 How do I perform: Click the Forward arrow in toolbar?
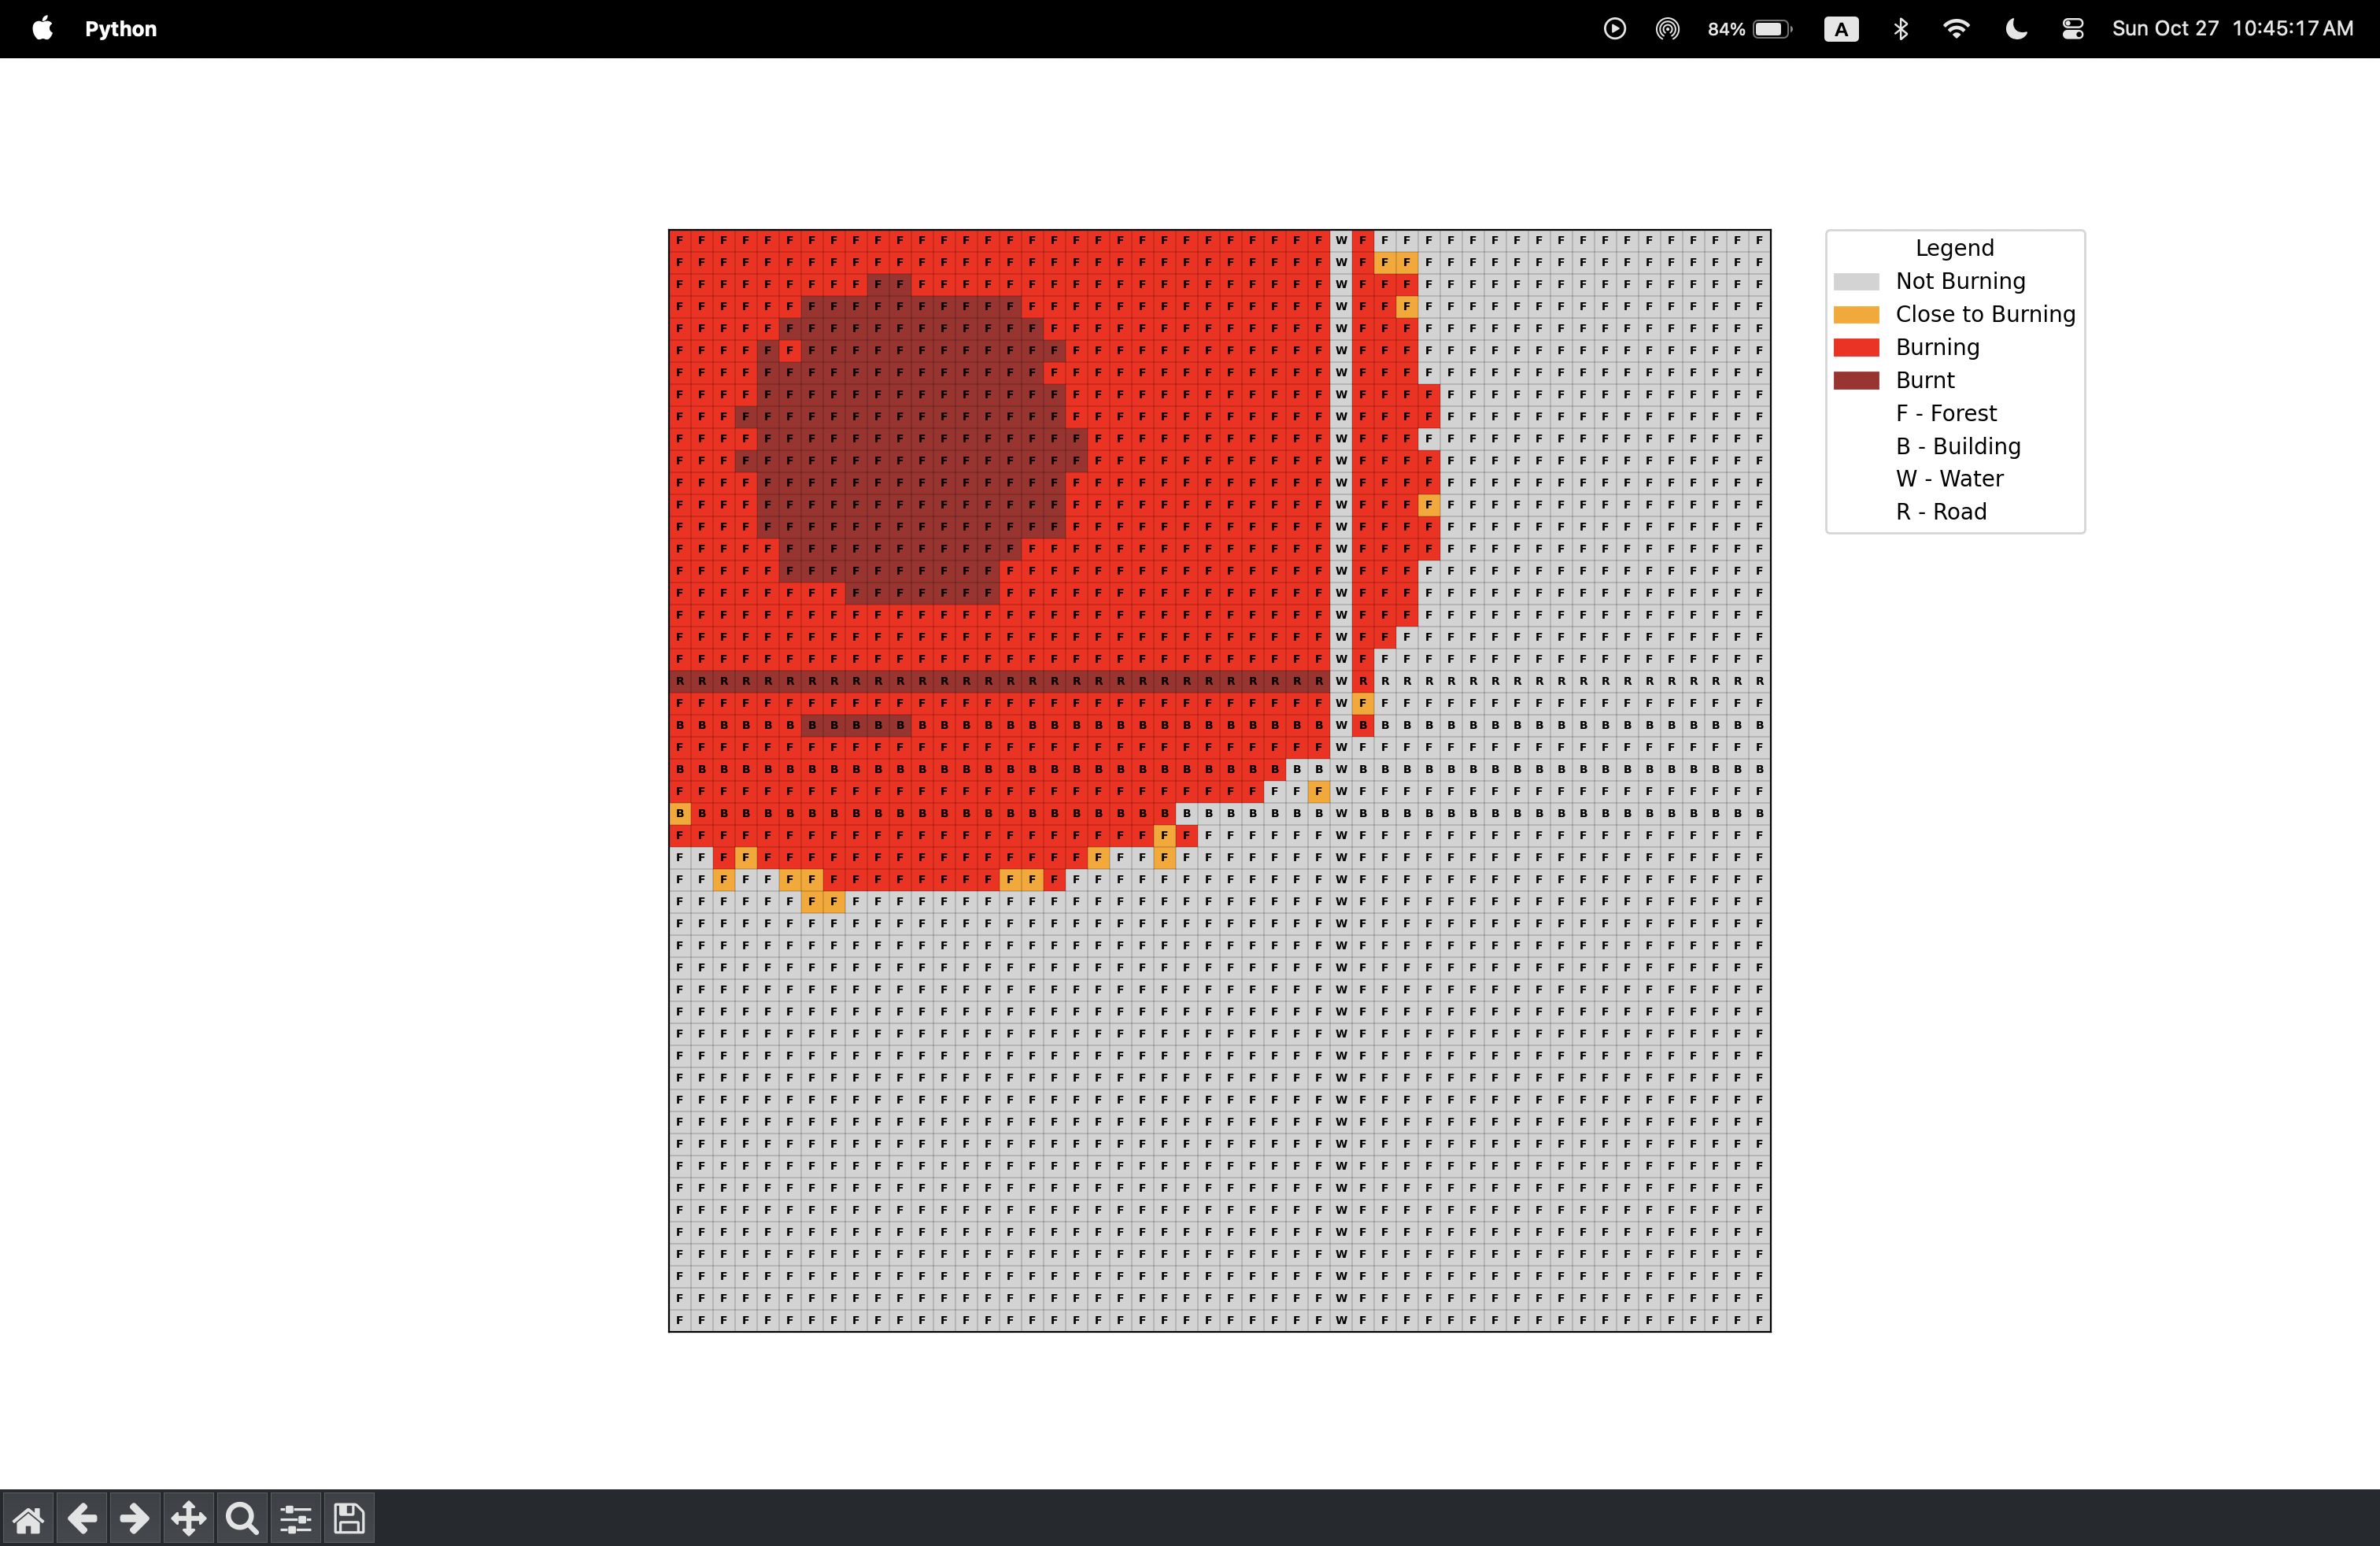[135, 1519]
